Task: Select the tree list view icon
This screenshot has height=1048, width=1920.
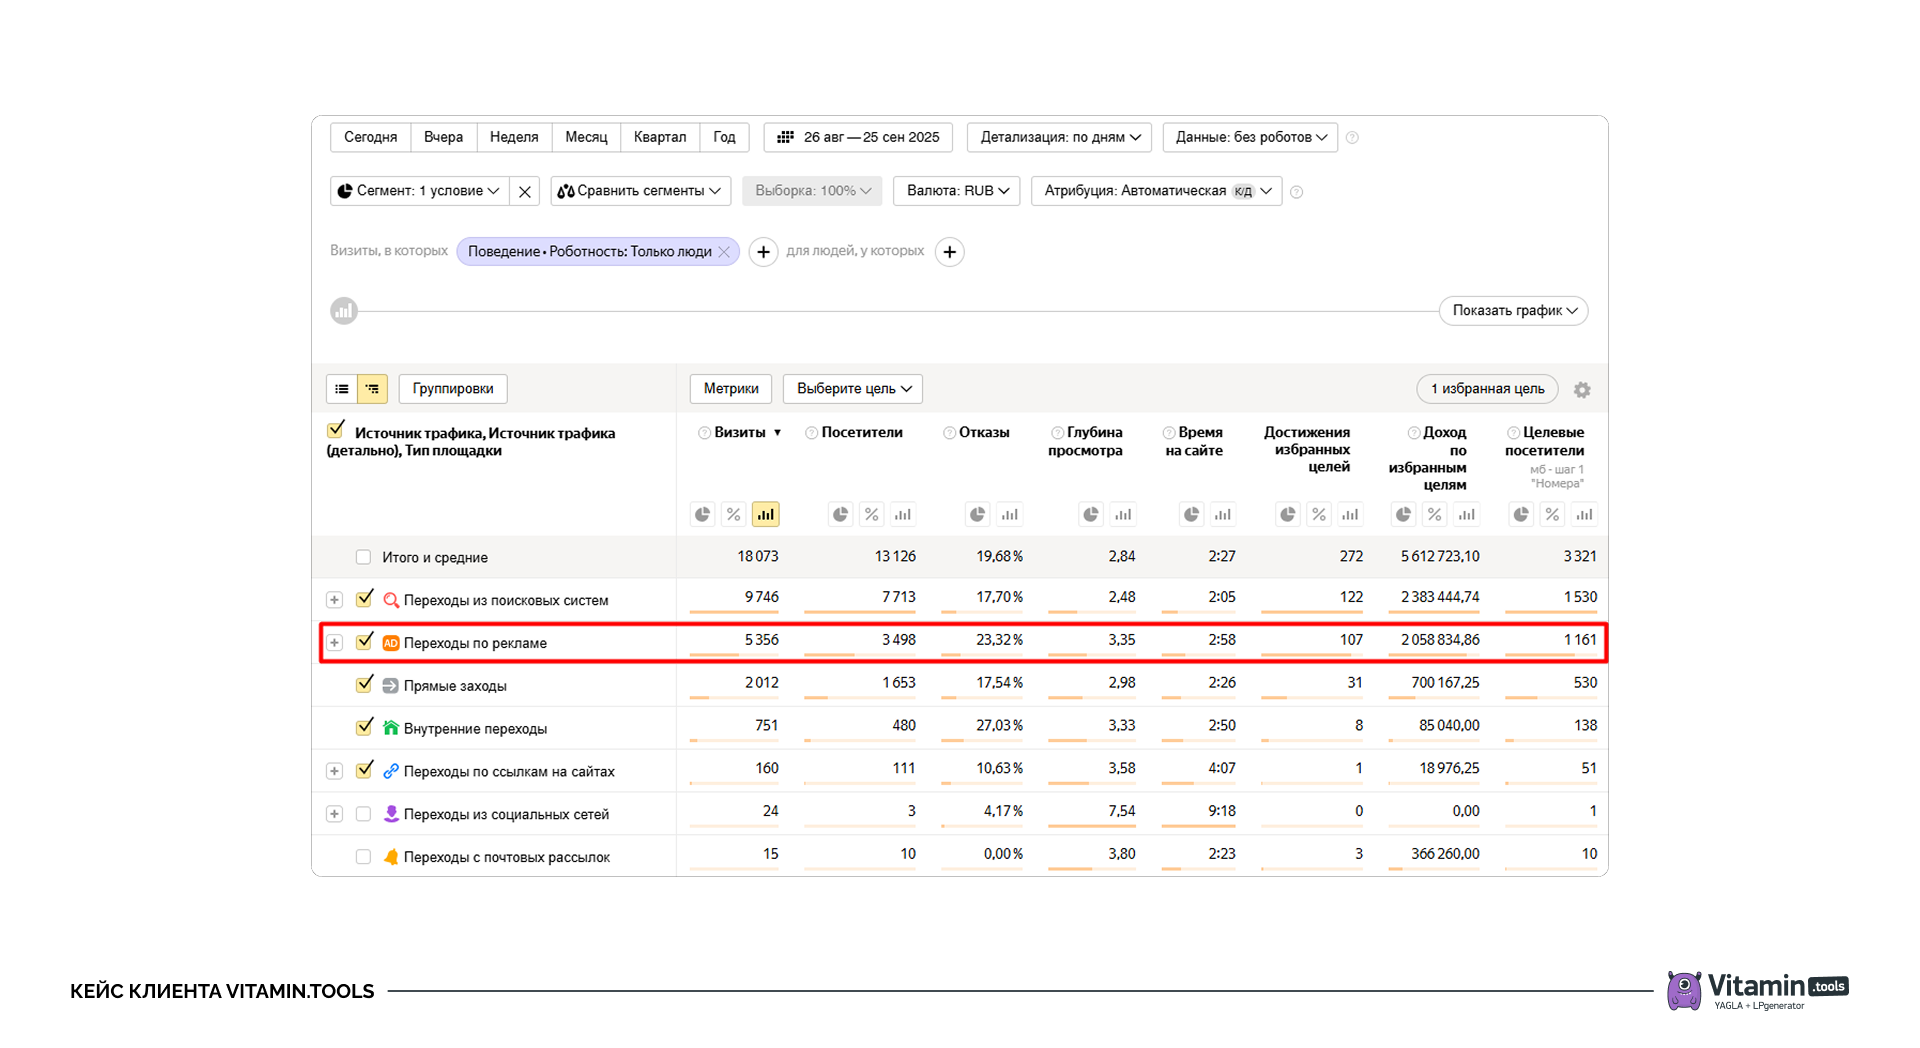Action: [x=372, y=389]
